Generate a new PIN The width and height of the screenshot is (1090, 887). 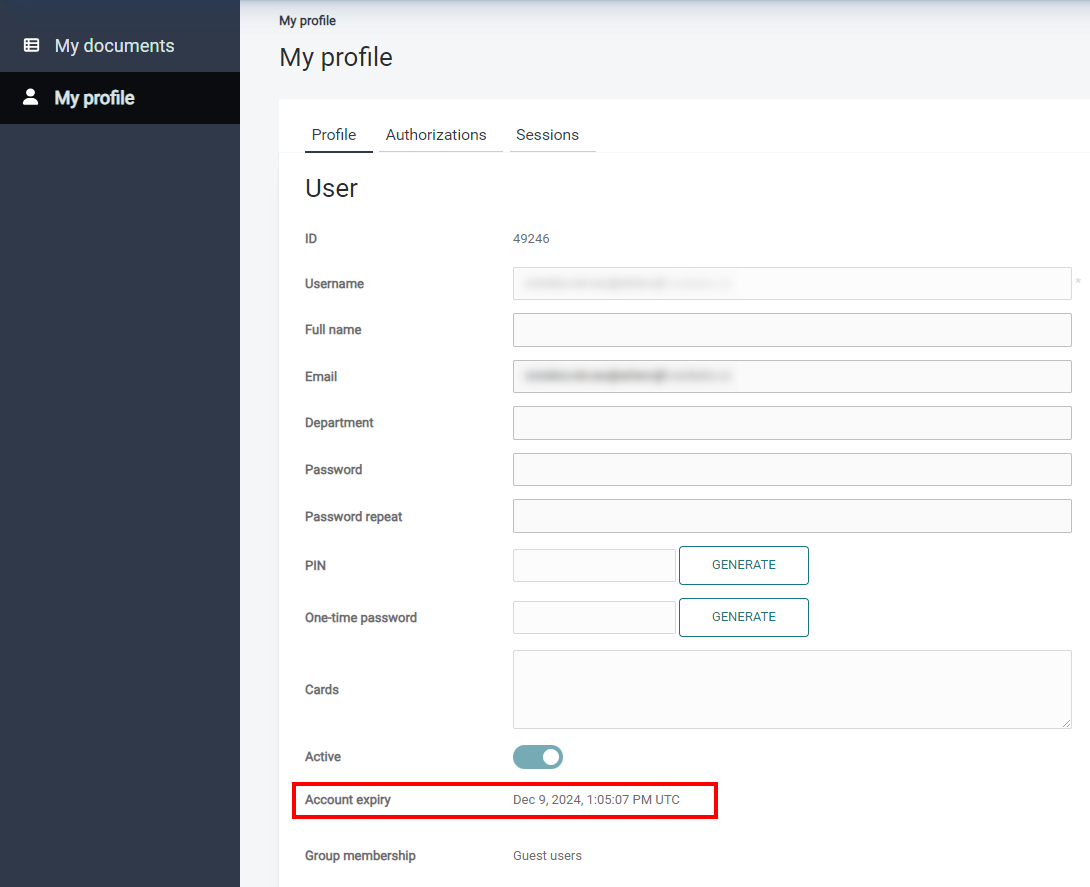(743, 565)
